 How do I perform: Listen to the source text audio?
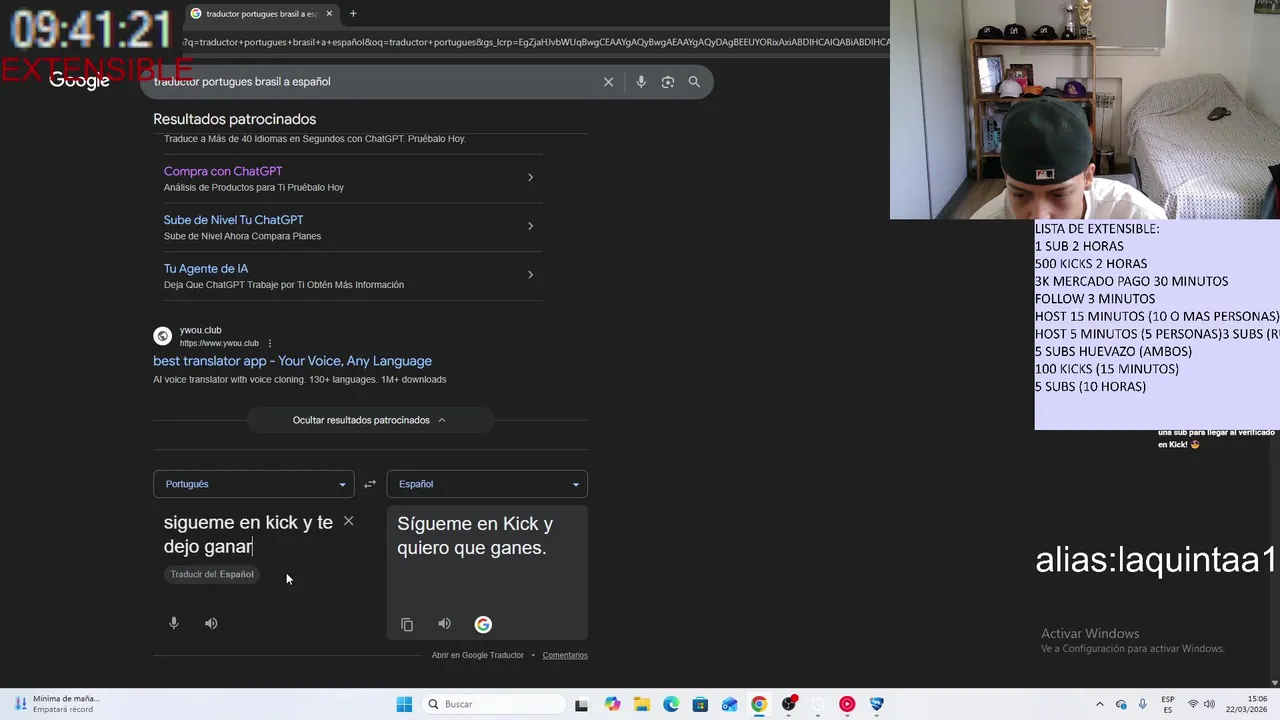(x=211, y=623)
